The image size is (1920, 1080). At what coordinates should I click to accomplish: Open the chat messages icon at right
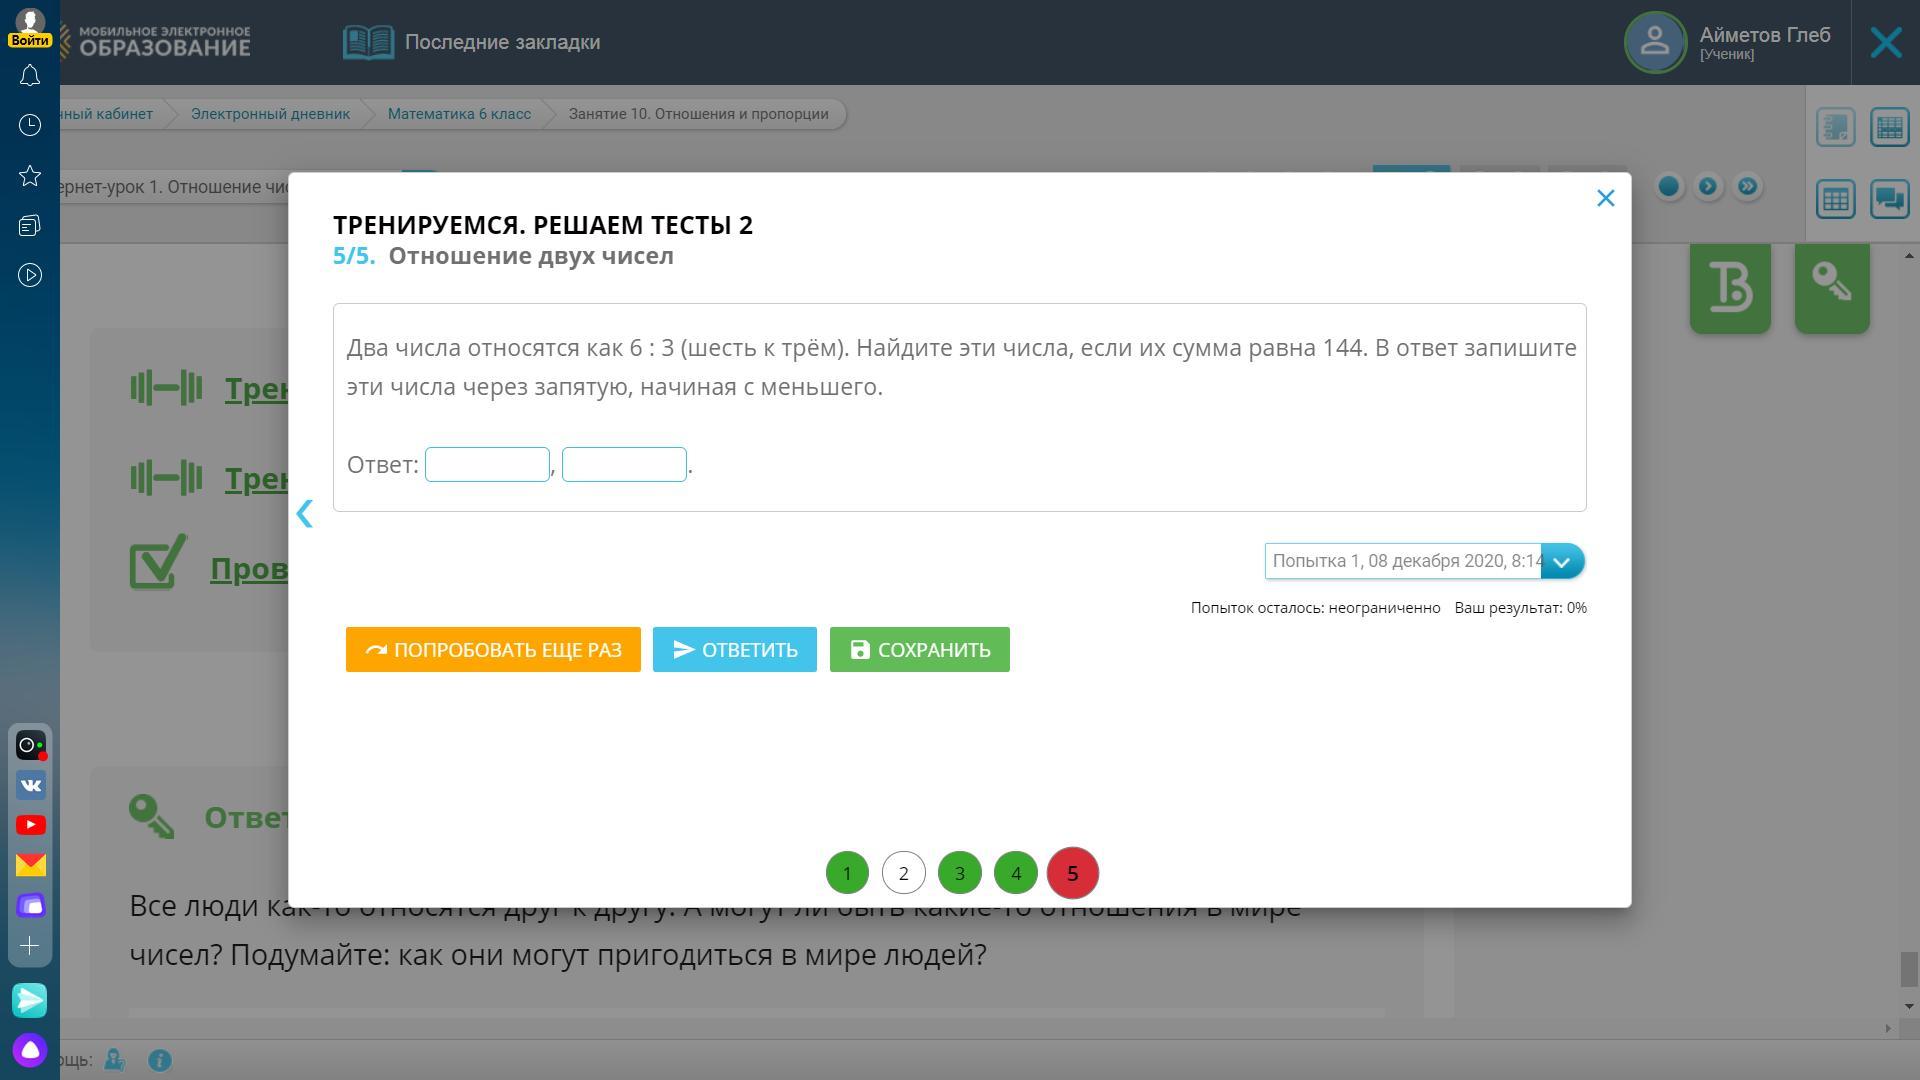tap(1889, 198)
